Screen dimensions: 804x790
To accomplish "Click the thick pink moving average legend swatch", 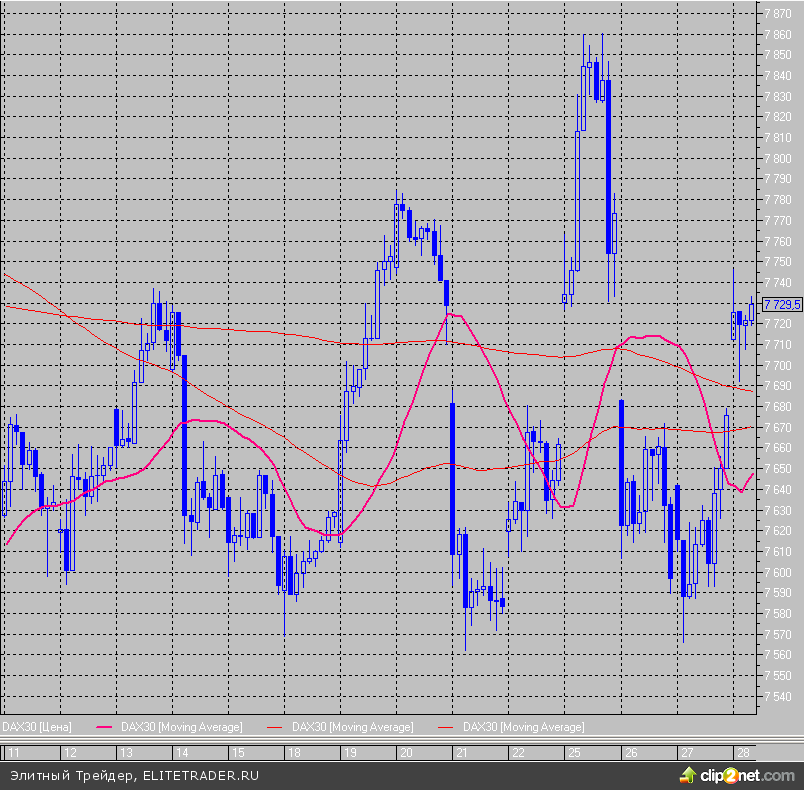I will (x=105, y=726).
